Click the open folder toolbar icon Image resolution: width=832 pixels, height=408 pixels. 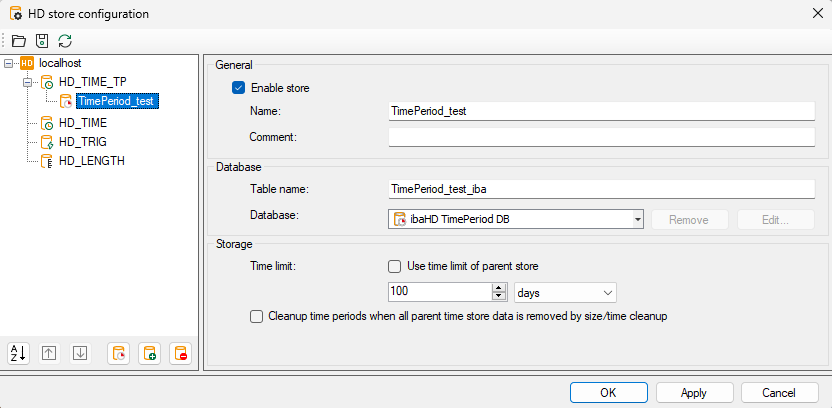coord(19,41)
